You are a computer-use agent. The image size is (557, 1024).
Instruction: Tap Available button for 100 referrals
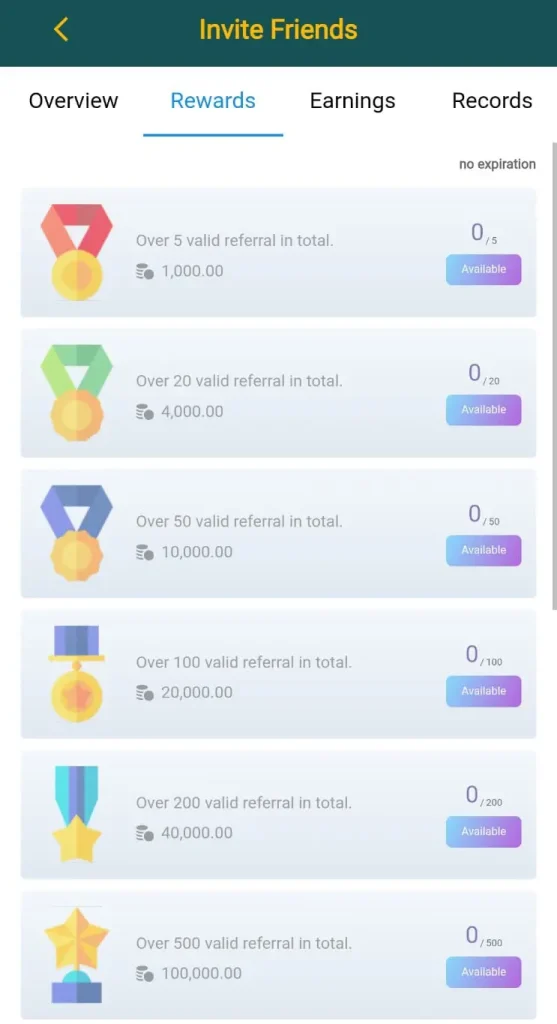coord(483,691)
